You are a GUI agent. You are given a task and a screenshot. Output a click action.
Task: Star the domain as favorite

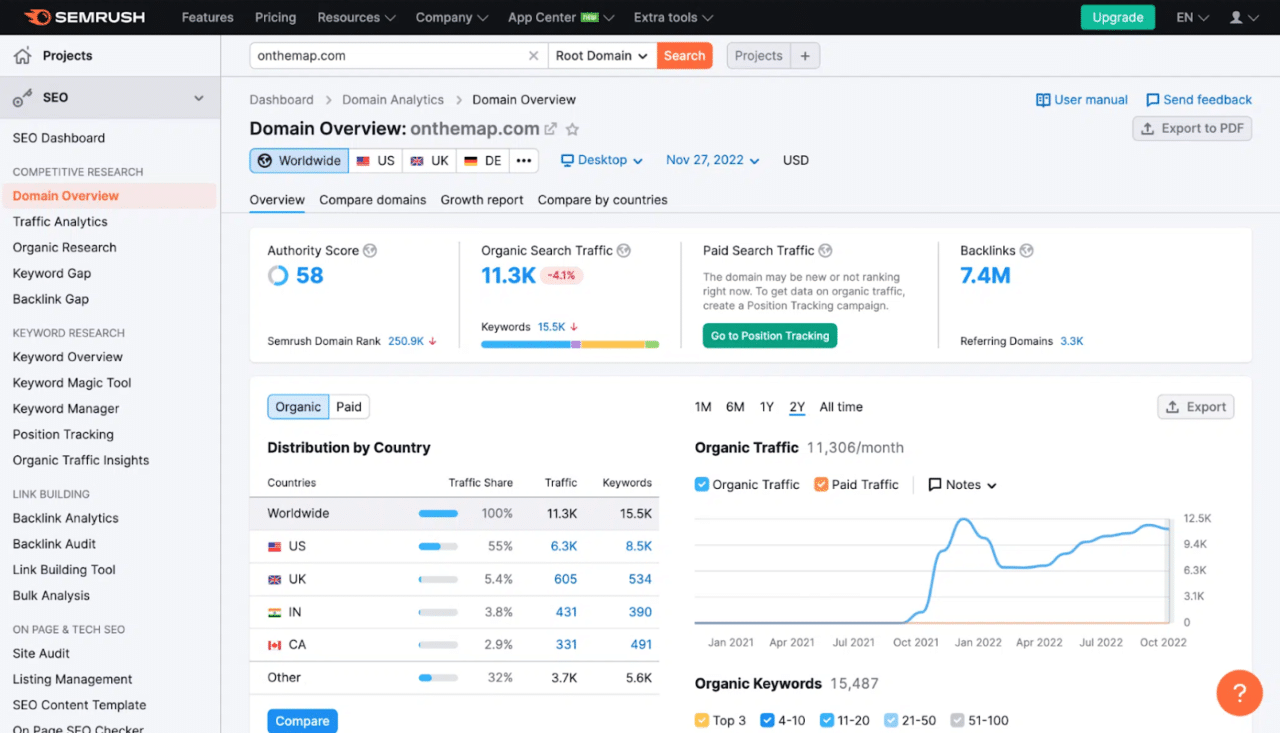[x=572, y=129]
